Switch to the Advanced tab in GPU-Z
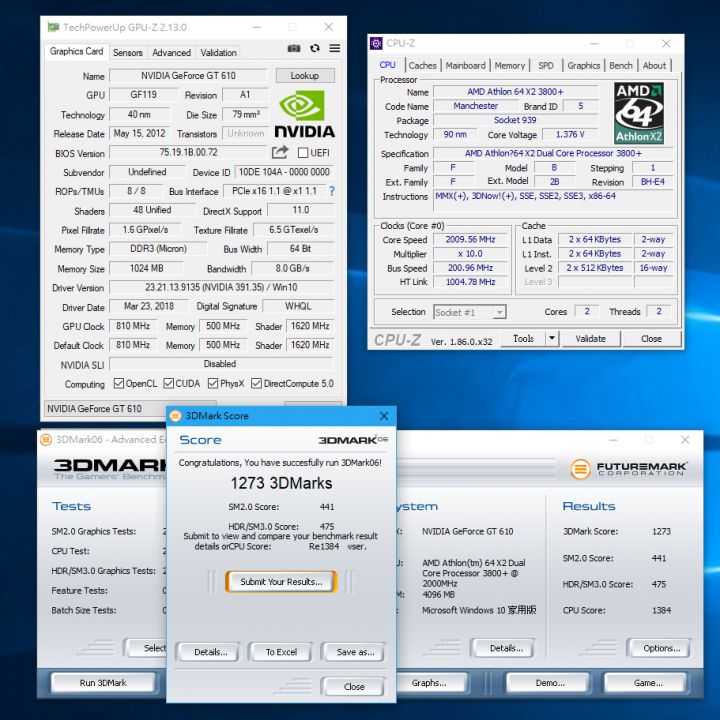The height and width of the screenshot is (720, 720). point(171,53)
